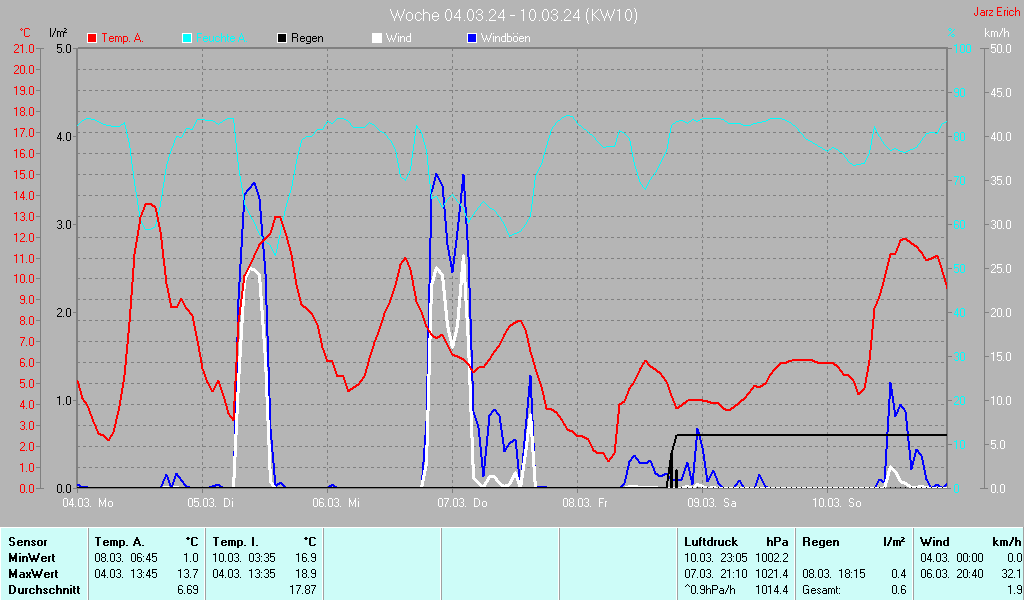
Task: Select the Regen legend label
Action: pos(307,38)
